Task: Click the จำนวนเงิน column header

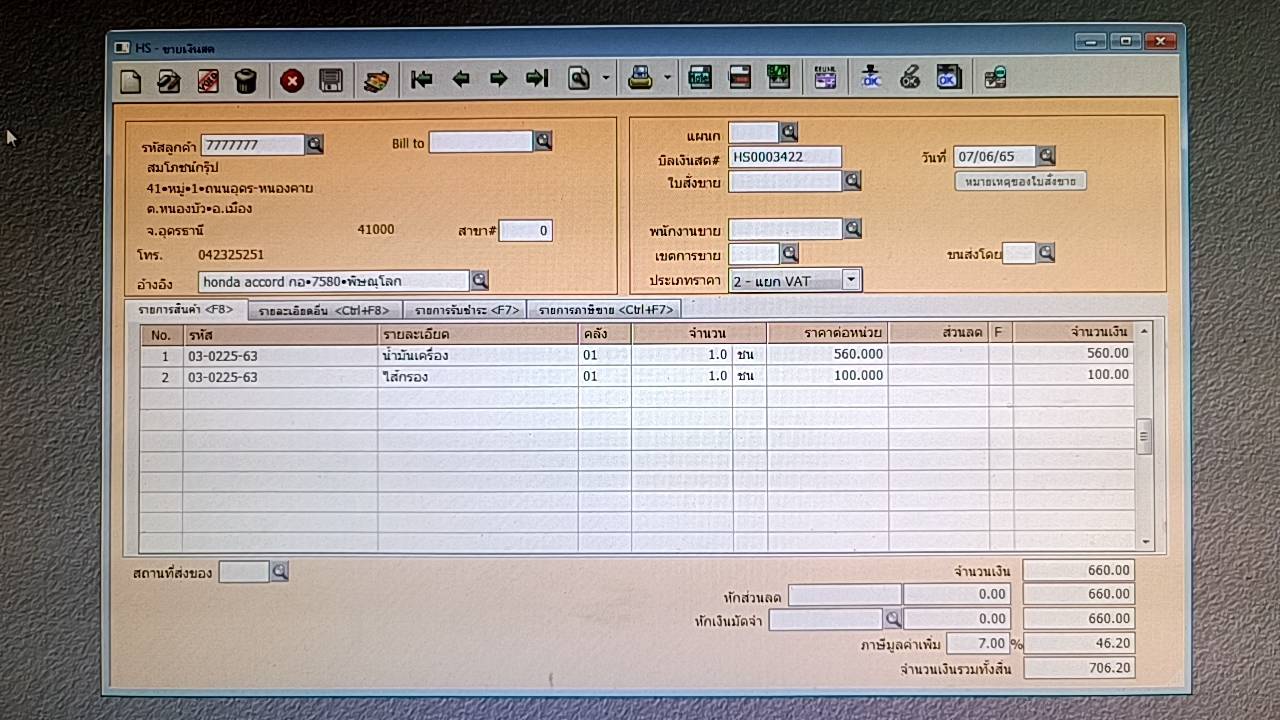Action: point(1073,332)
